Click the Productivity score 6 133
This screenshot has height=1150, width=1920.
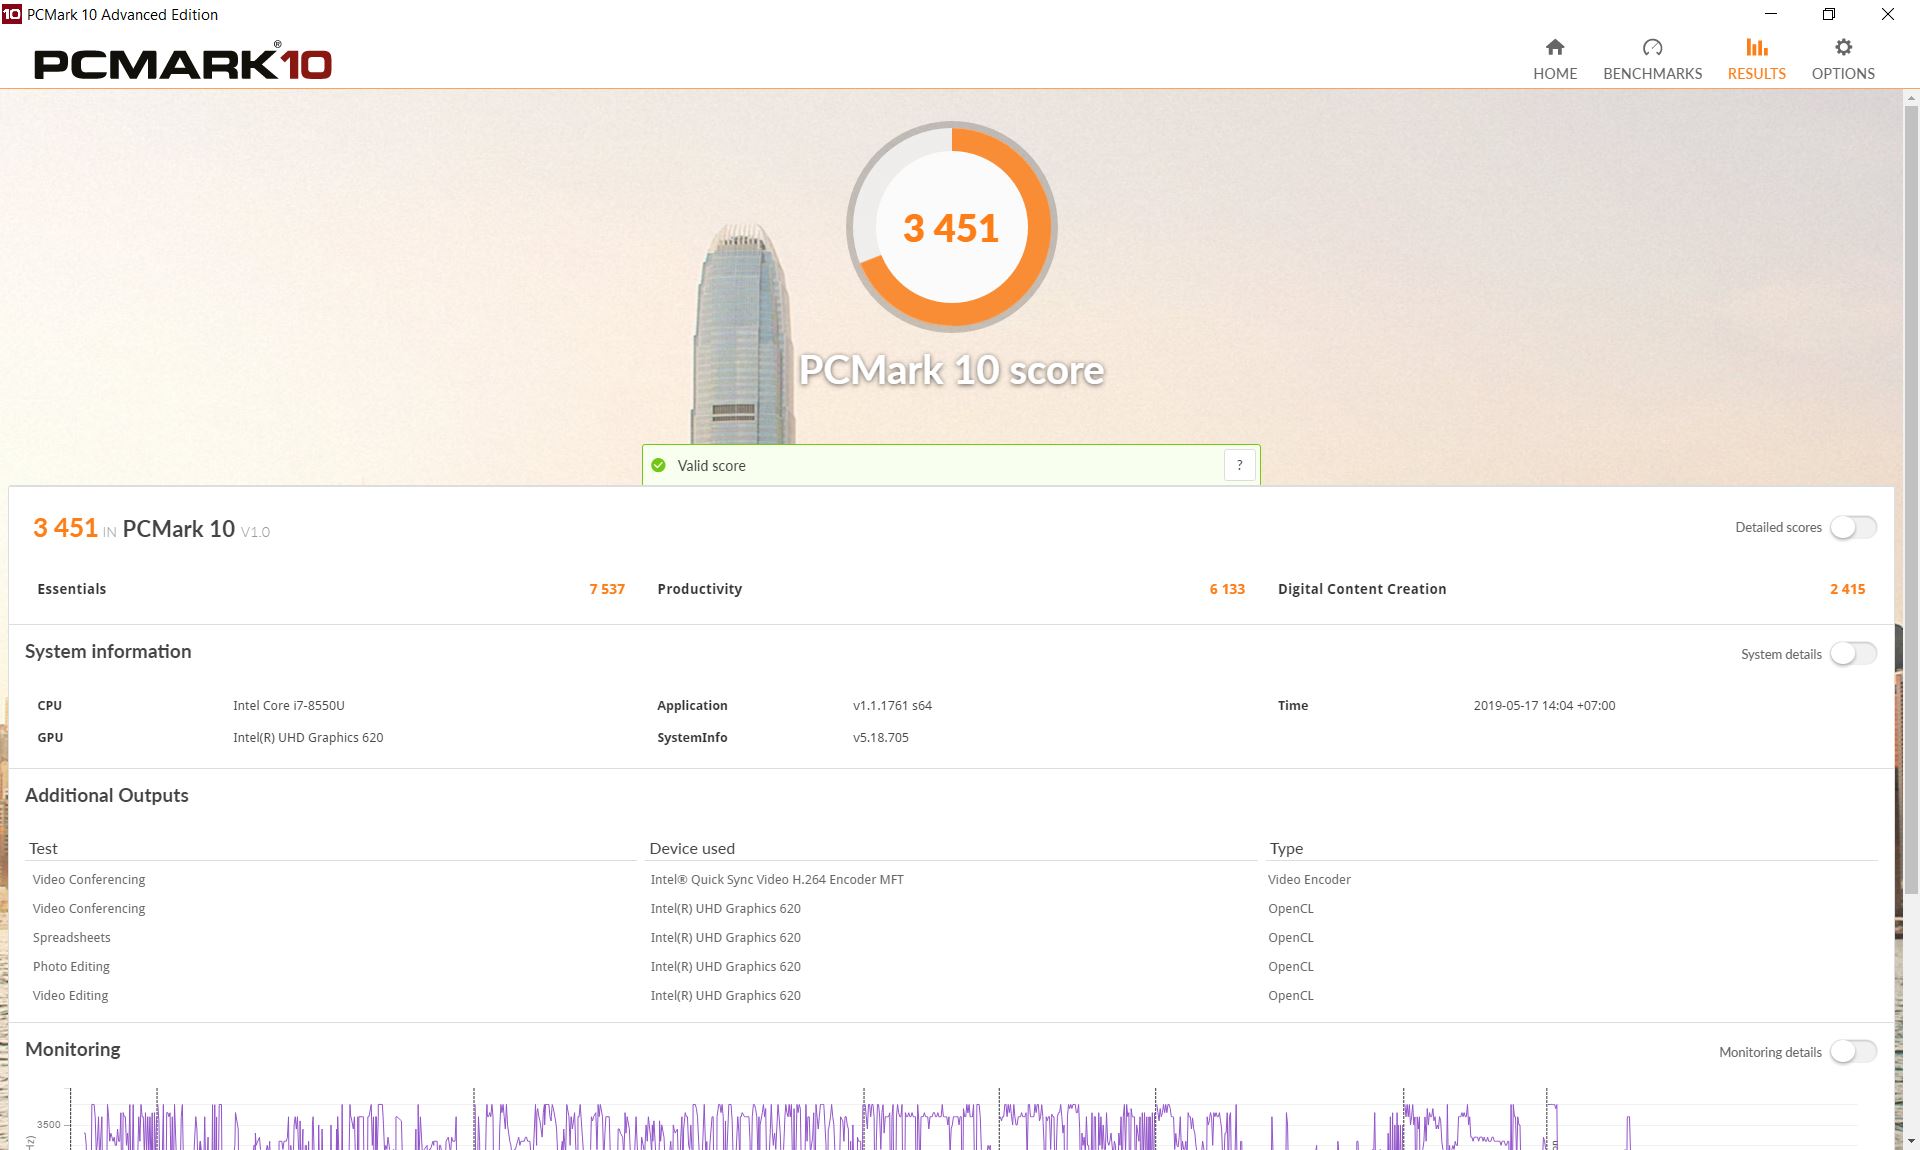click(1227, 589)
